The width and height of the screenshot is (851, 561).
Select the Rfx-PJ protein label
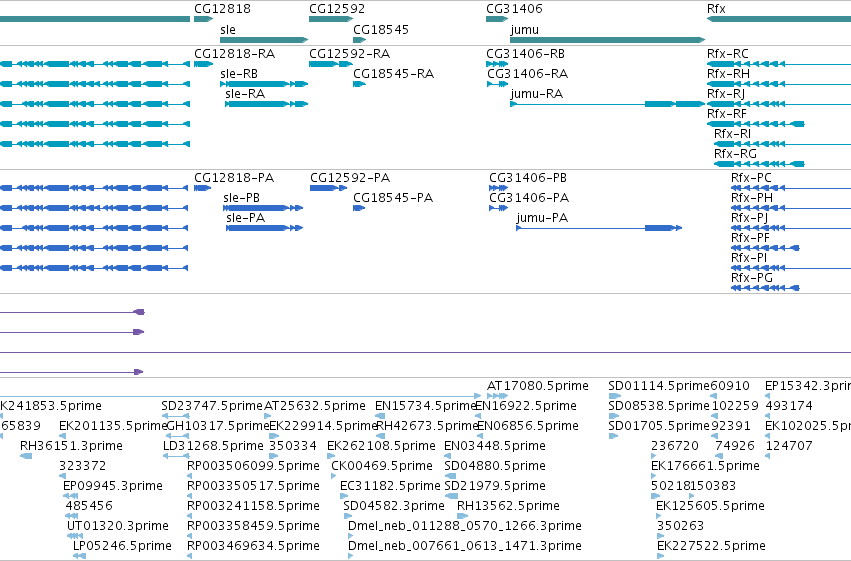tap(749, 218)
